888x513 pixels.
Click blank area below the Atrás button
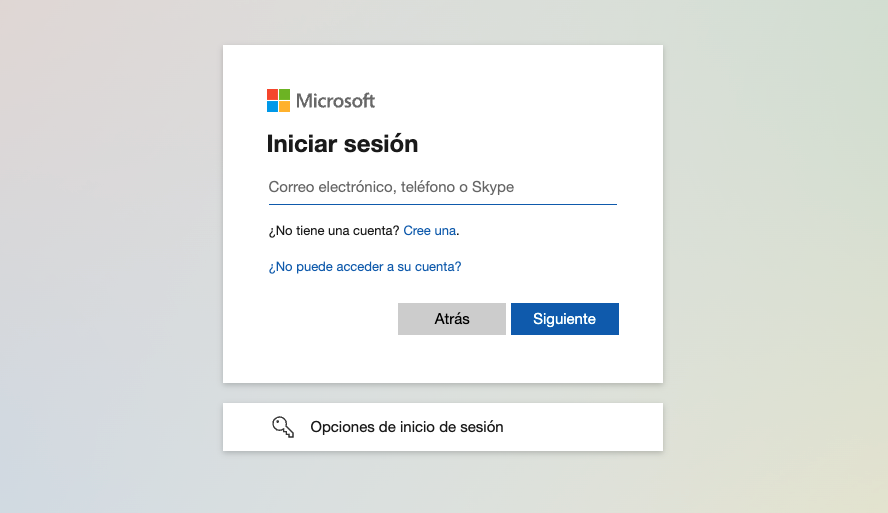coord(451,358)
